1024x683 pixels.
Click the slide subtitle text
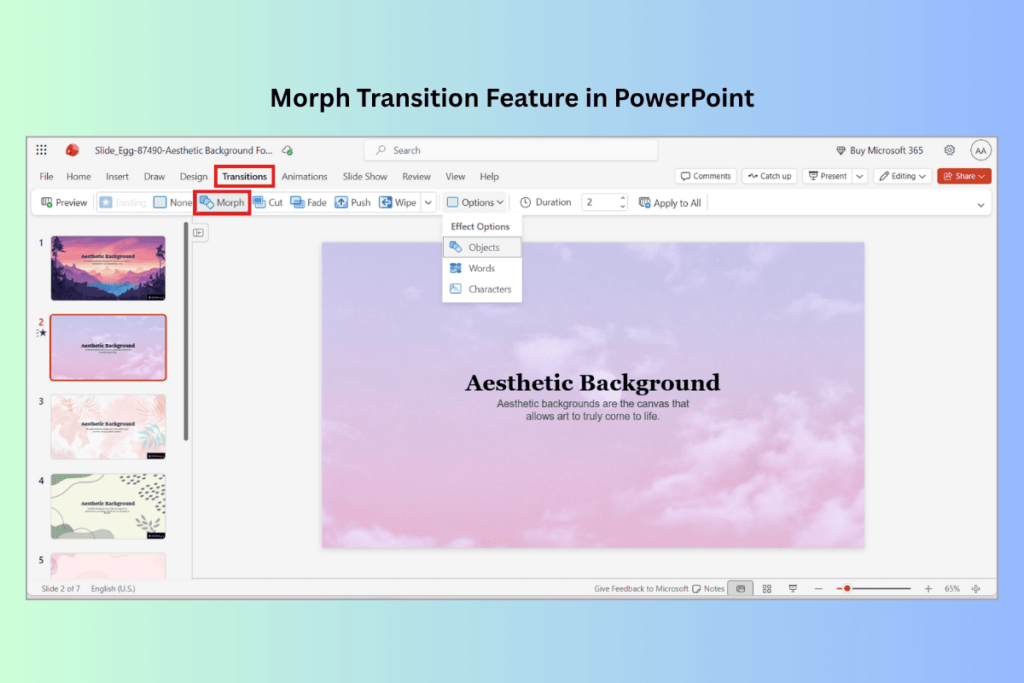592,410
